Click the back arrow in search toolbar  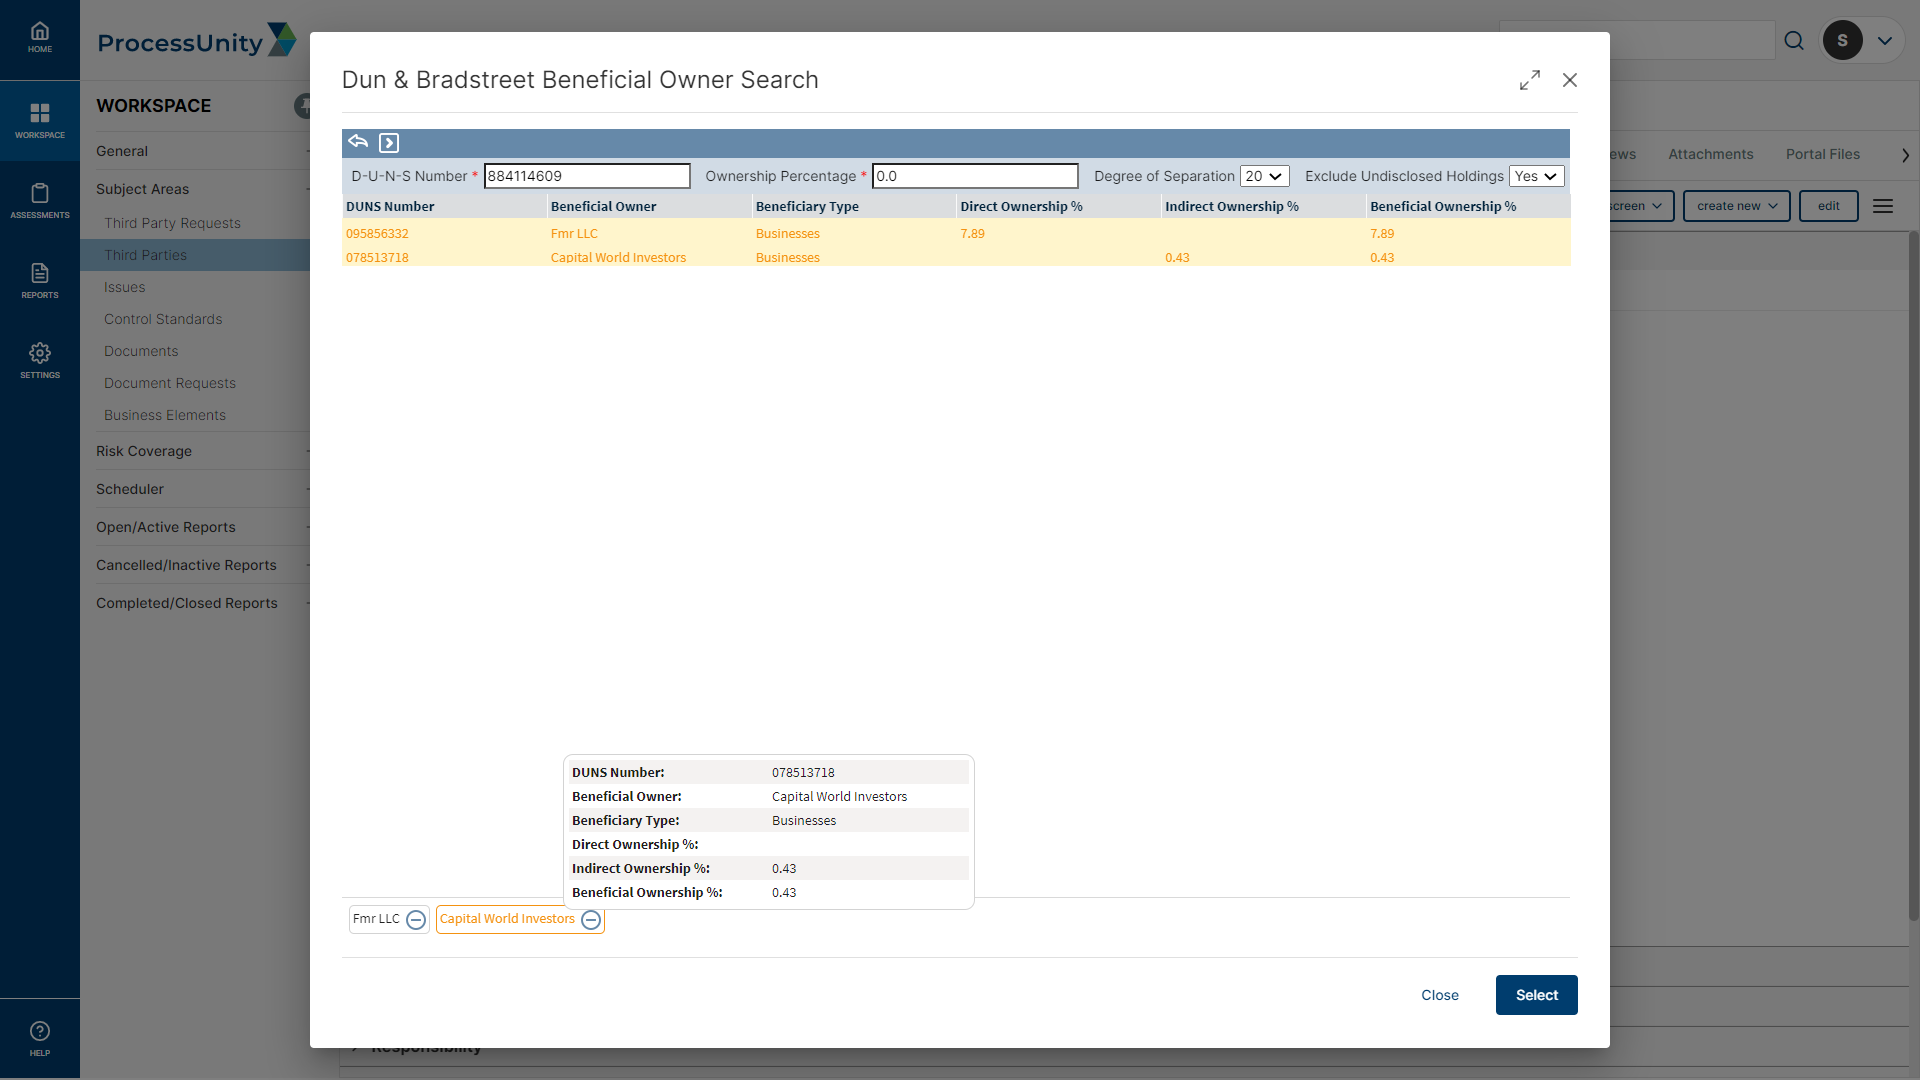[x=358, y=142]
